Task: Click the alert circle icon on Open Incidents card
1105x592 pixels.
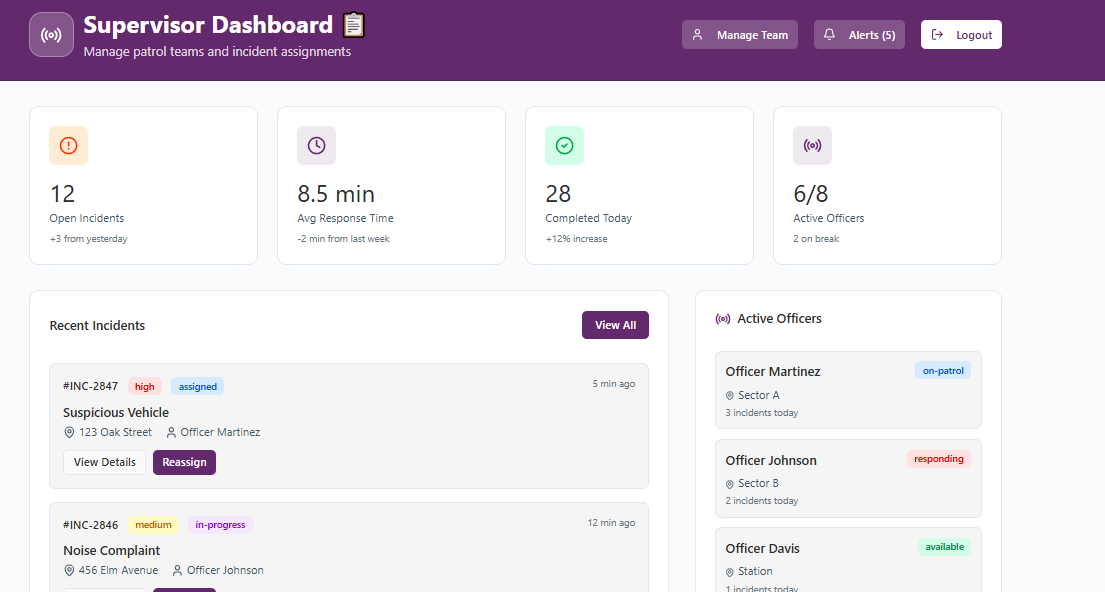Action: tap(68, 145)
